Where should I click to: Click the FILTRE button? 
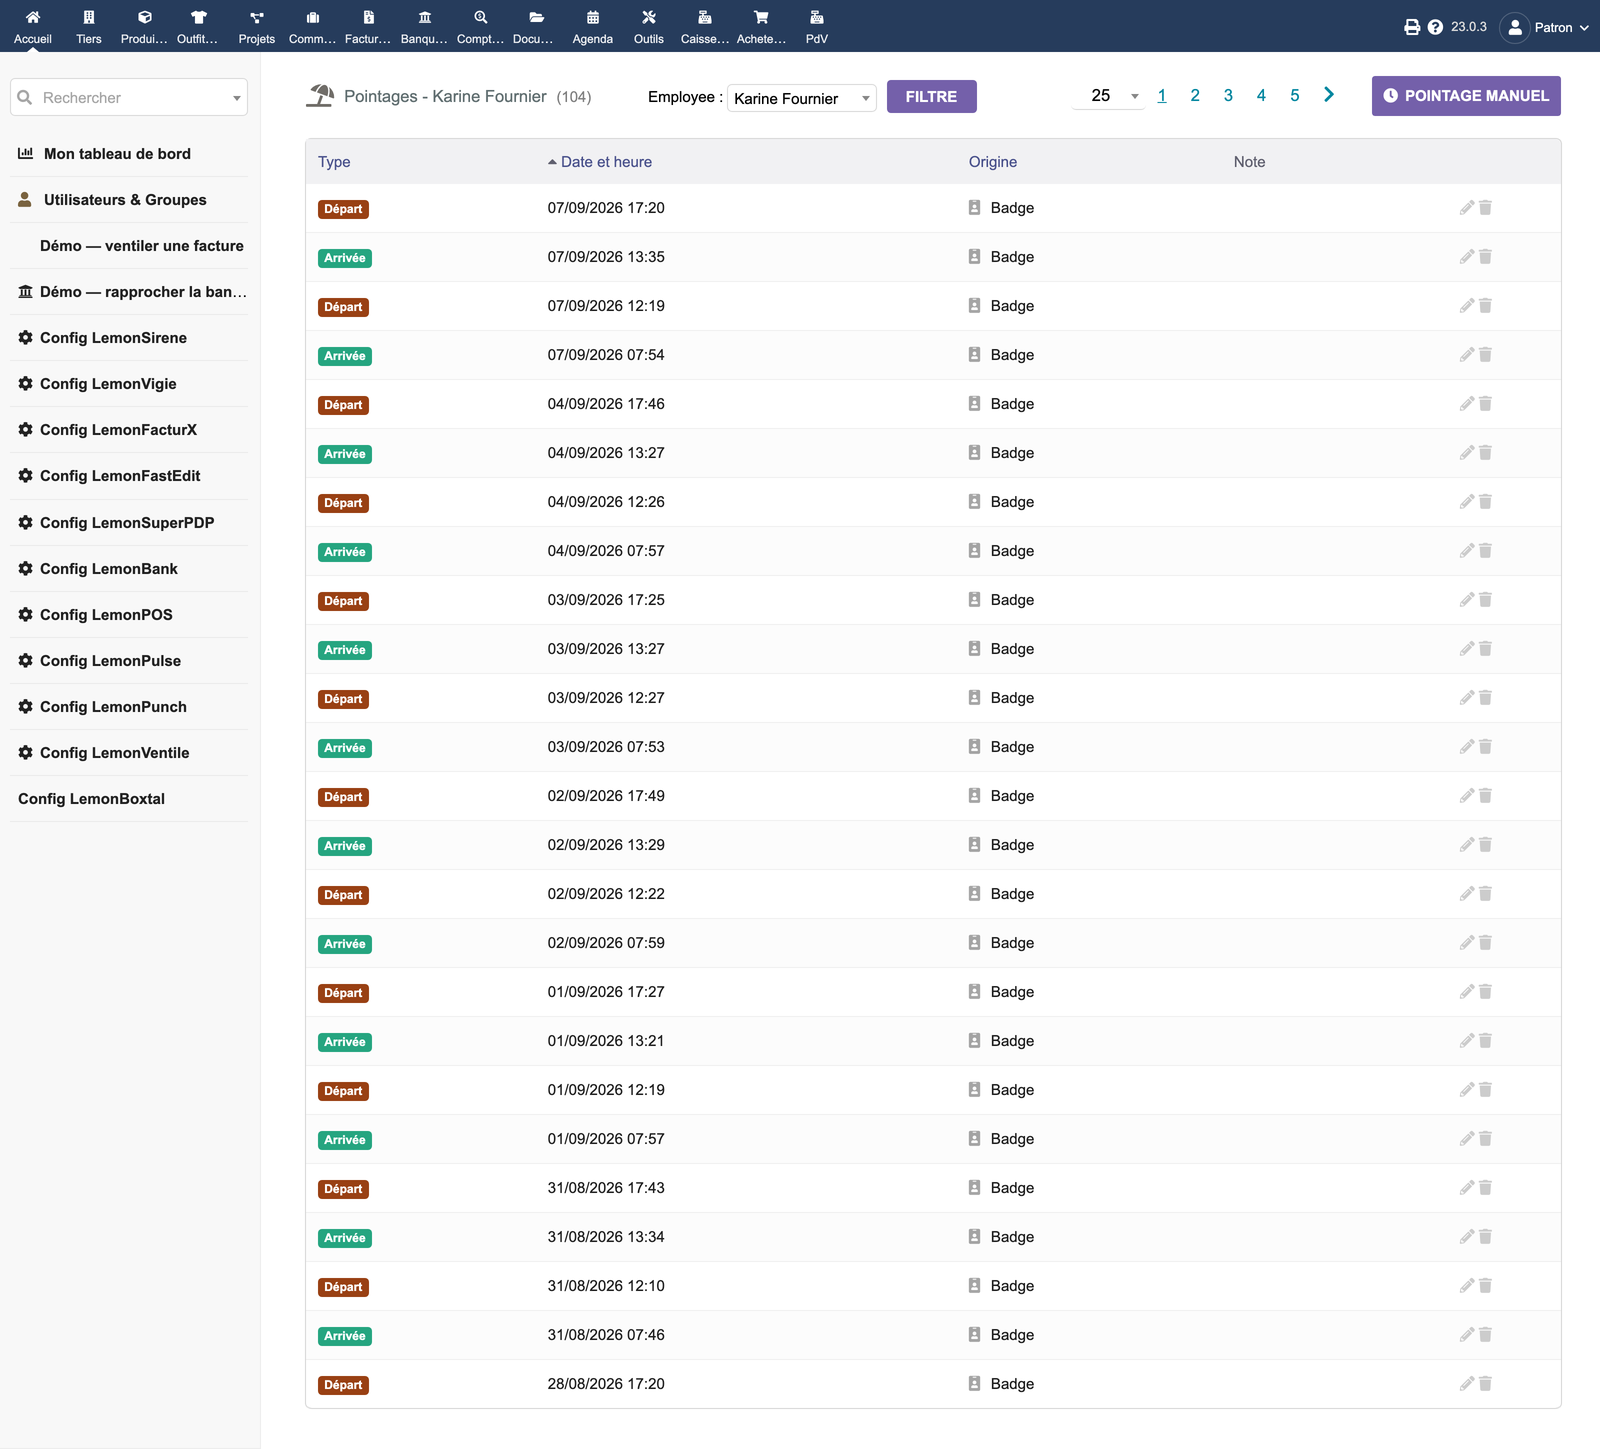pos(932,97)
